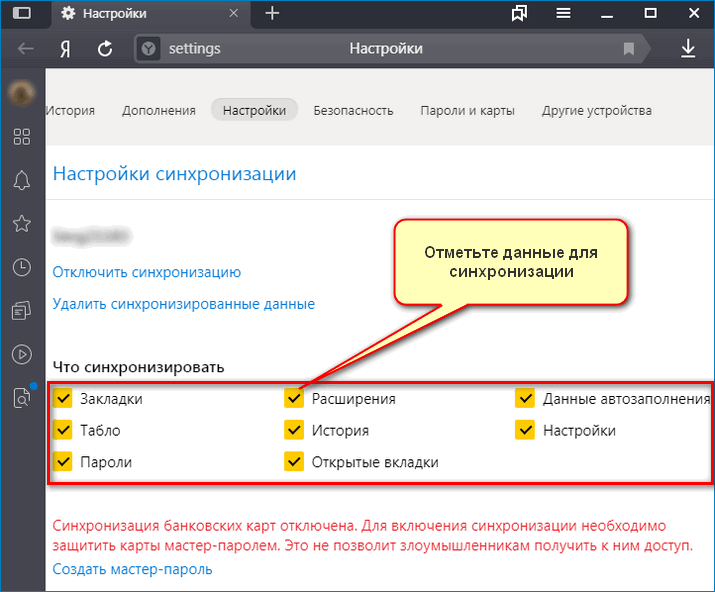Switch to the История tab
The height and width of the screenshot is (592, 715).
tap(71, 110)
